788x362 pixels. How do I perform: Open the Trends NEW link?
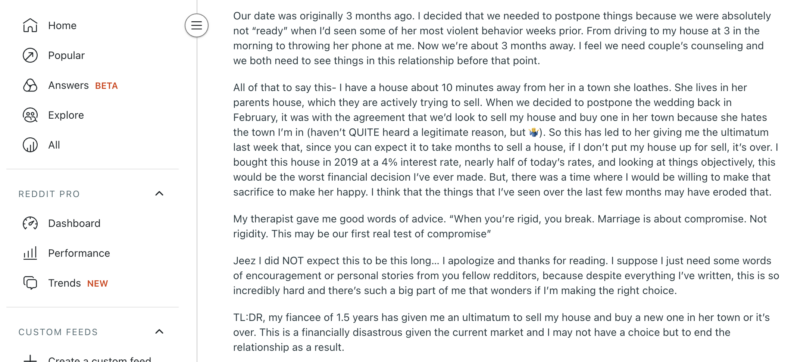(78, 283)
